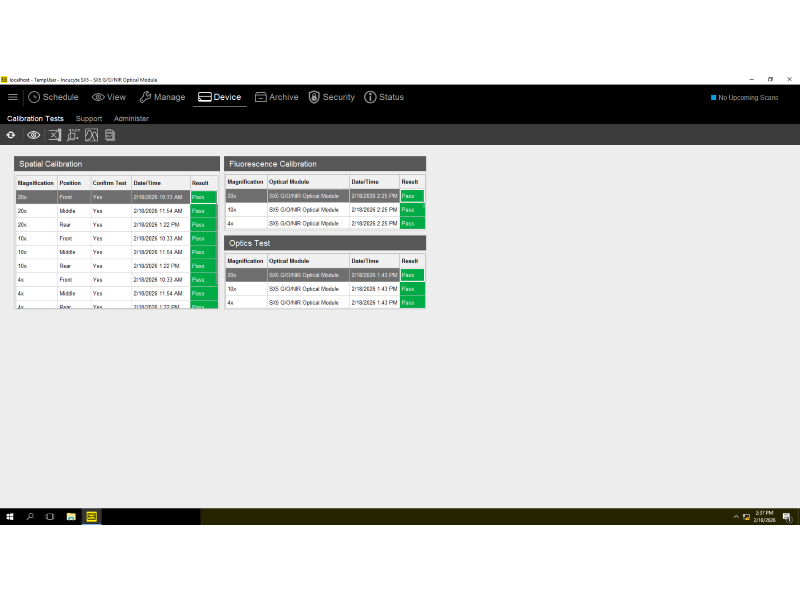The height and width of the screenshot is (600, 800).
Task: Click the refresh icon in the toolbar
Action: click(x=11, y=135)
